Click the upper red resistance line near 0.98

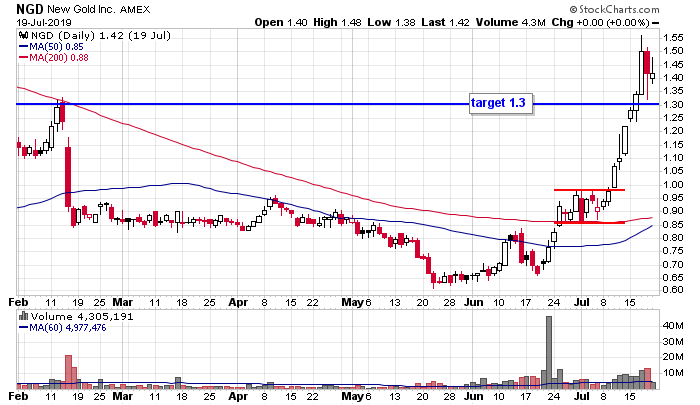pyautogui.click(x=589, y=190)
